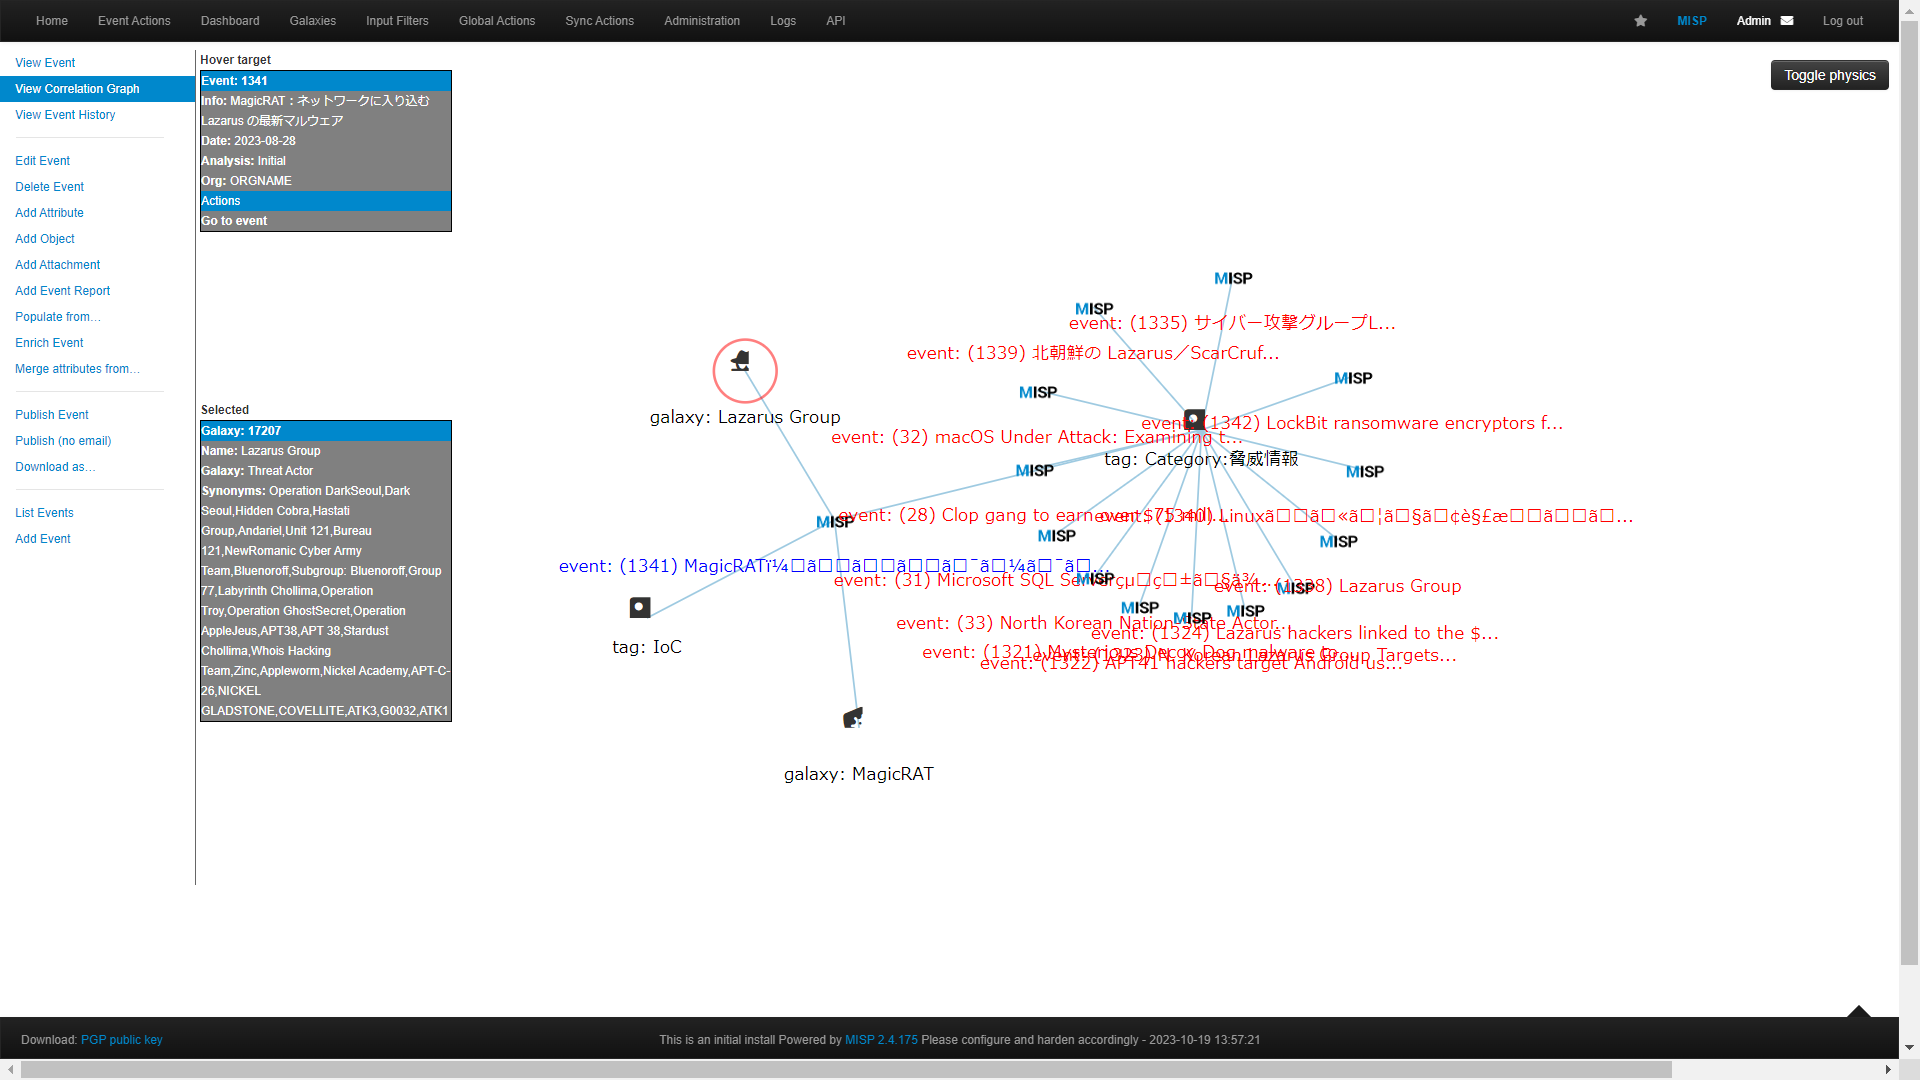Click event 1335 label text
The width and height of the screenshot is (1920, 1080).
[1232, 323]
